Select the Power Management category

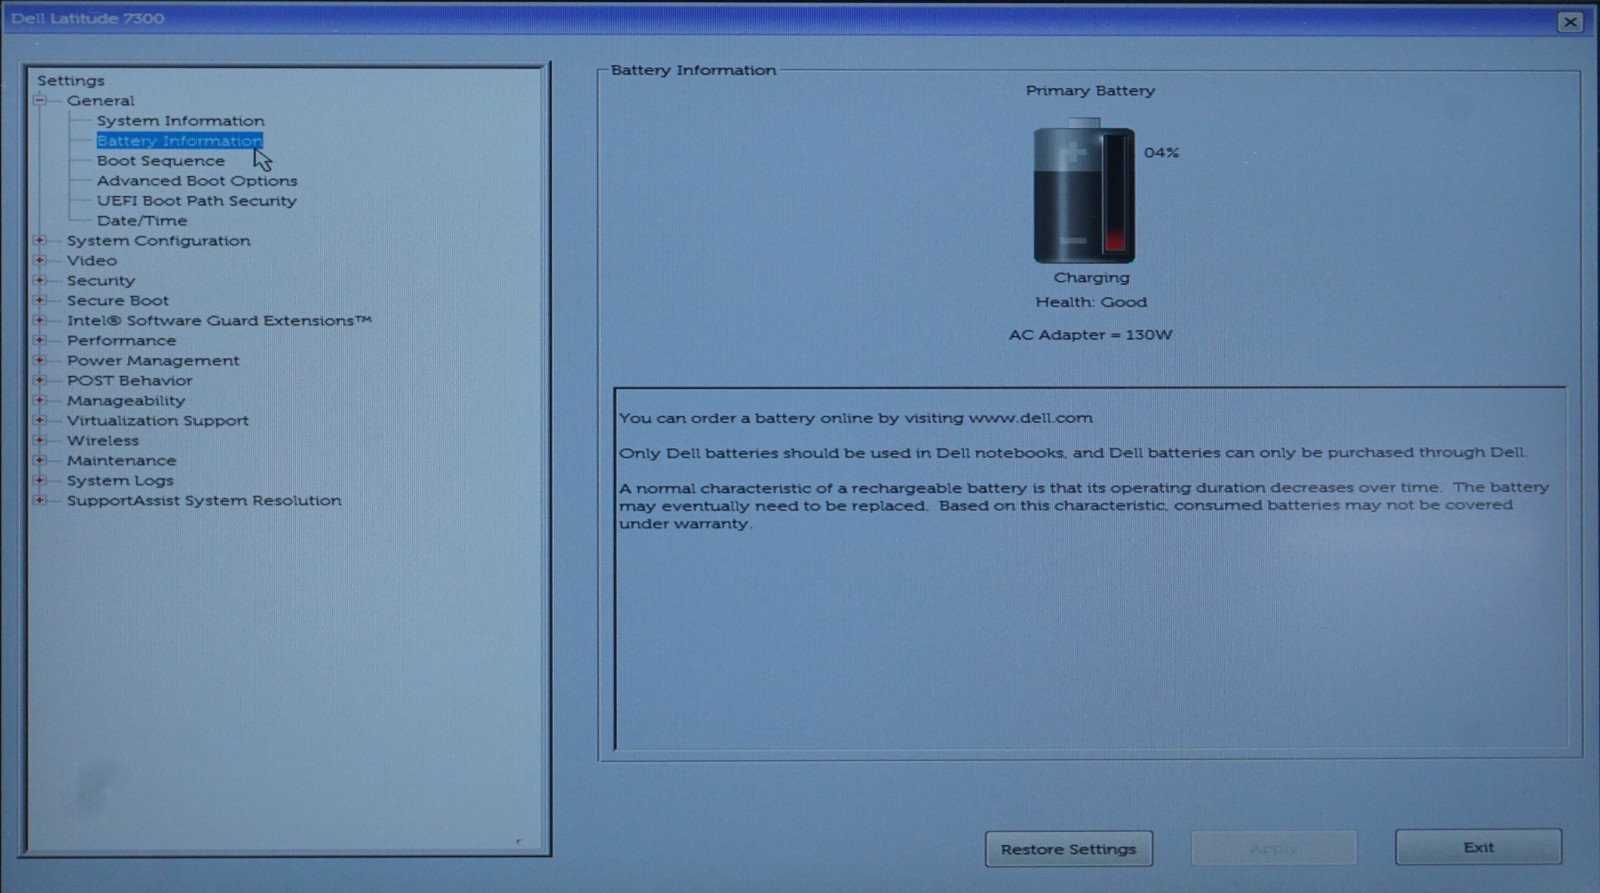(153, 361)
